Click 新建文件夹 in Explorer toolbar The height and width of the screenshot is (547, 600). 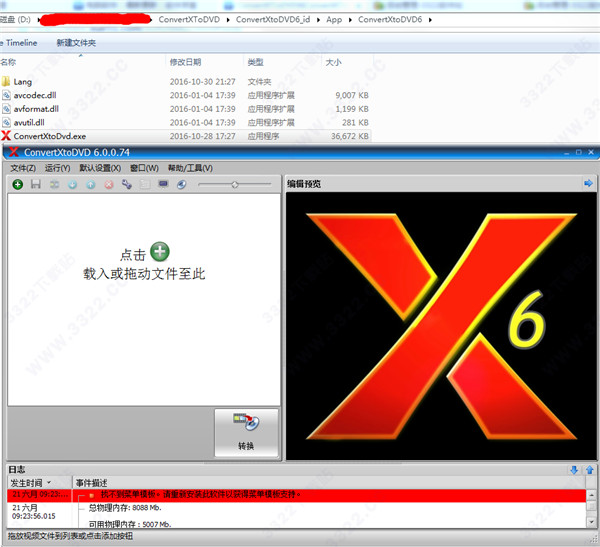(x=76, y=43)
